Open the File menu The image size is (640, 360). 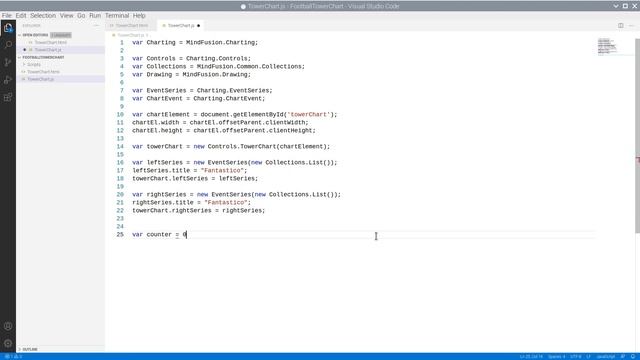pyautogui.click(x=7, y=16)
